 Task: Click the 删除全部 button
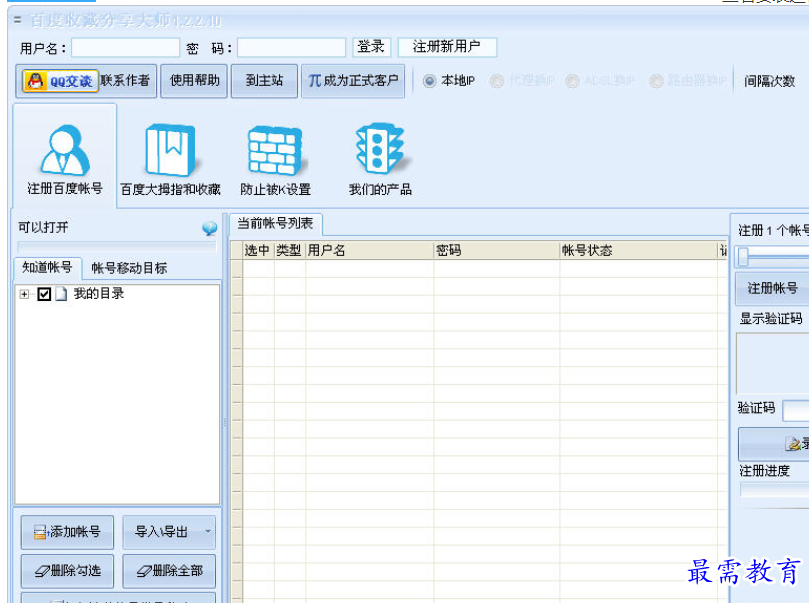pyautogui.click(x=169, y=571)
